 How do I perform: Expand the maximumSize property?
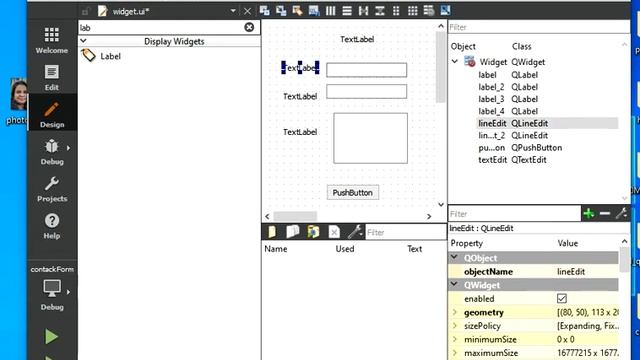point(455,353)
